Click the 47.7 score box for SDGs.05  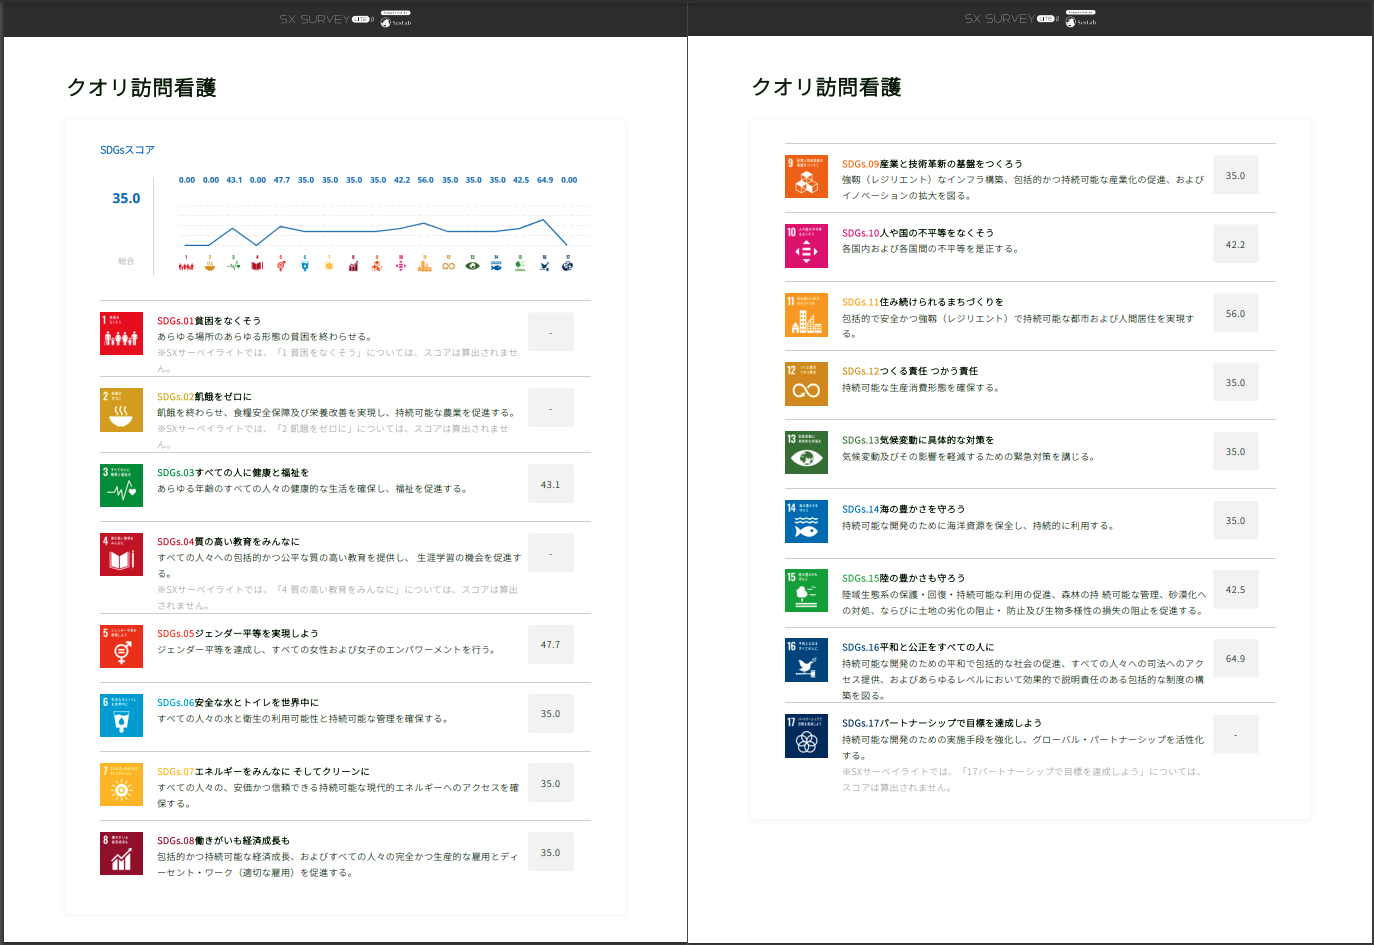click(x=550, y=645)
